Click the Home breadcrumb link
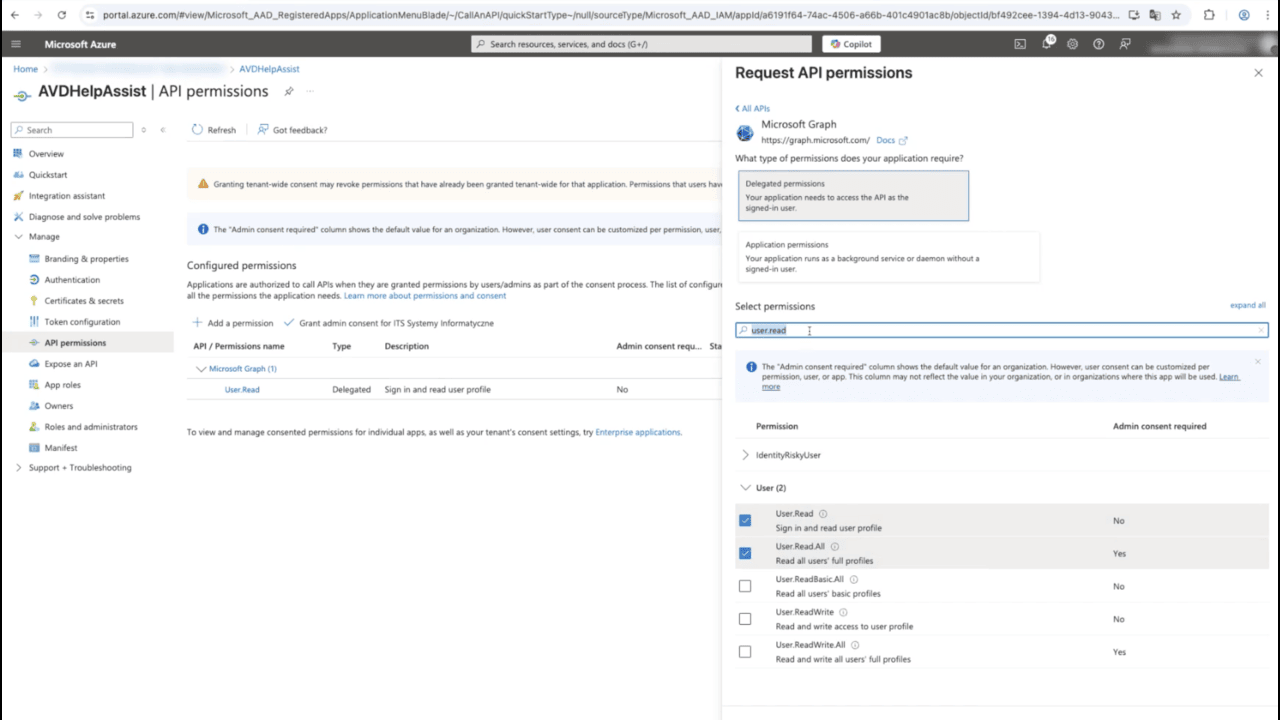This screenshot has width=1280, height=720. (x=25, y=69)
